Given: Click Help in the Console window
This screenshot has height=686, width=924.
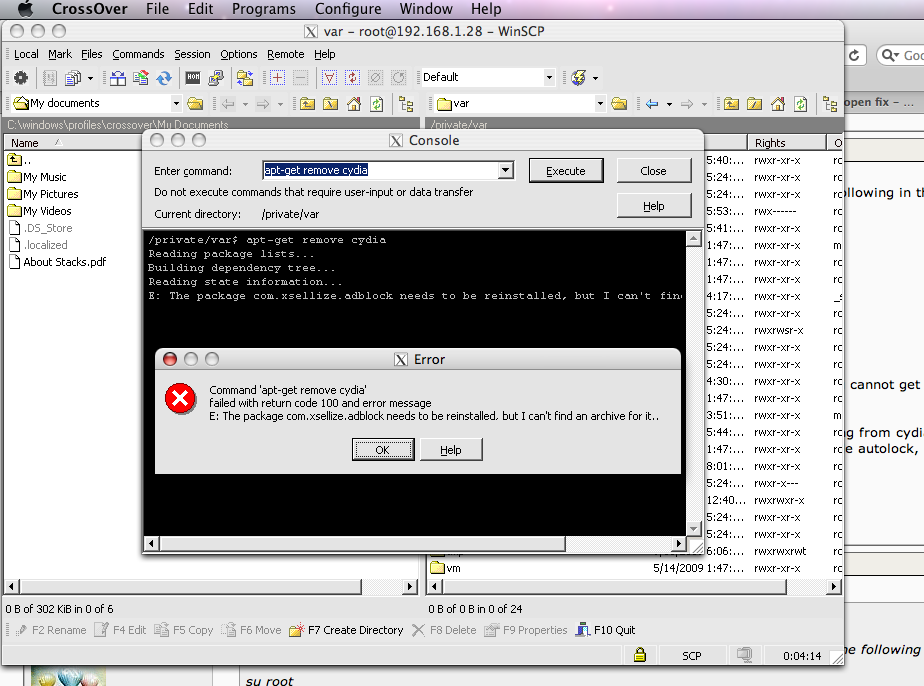Looking at the screenshot, I should pyautogui.click(x=654, y=206).
